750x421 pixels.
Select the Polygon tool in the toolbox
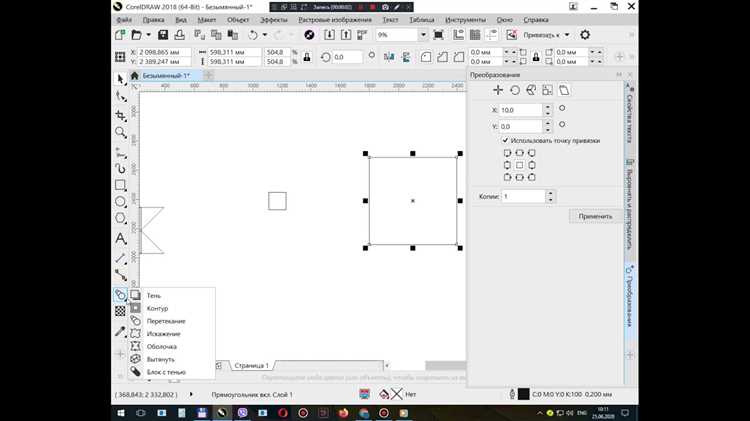click(x=121, y=219)
